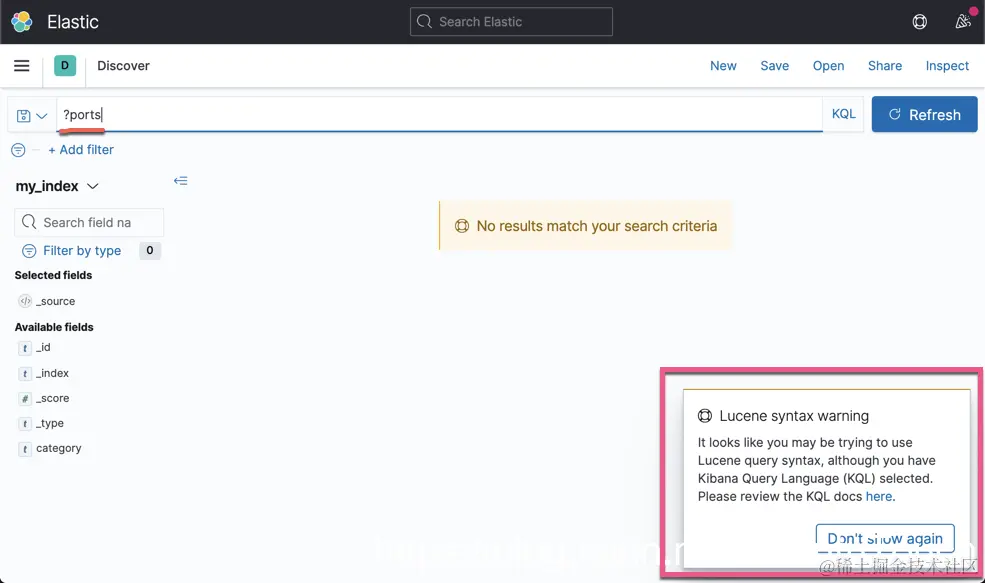Click the Elastic logo icon
The image size is (985, 583).
pos(22,22)
